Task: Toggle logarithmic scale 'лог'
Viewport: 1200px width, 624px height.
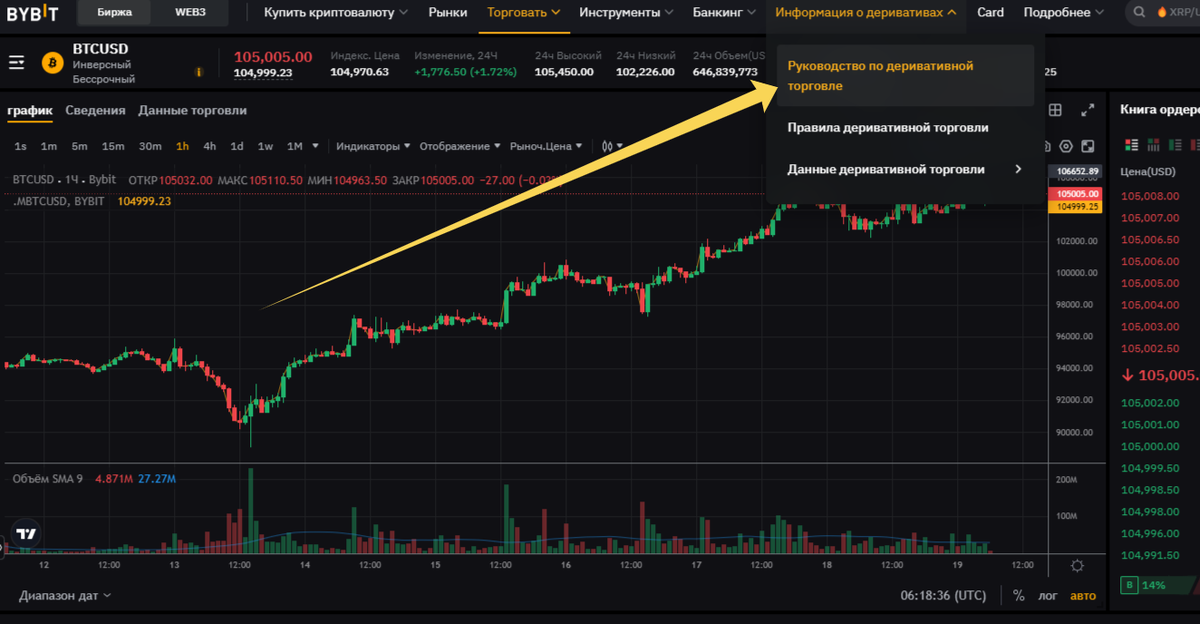Action: tap(1047, 596)
